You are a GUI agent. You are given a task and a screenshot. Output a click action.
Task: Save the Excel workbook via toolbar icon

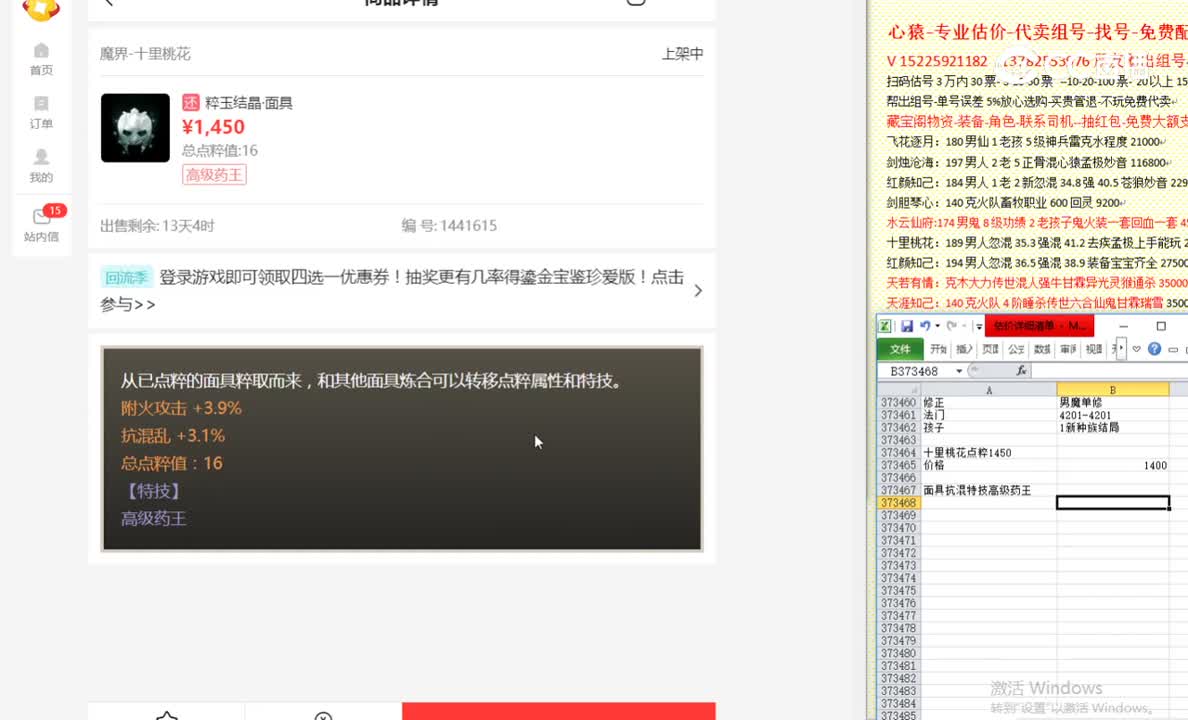pos(906,326)
